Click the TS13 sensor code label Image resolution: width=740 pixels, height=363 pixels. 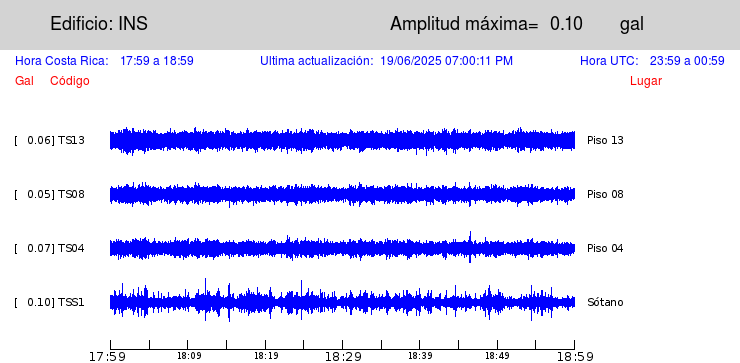coord(71,140)
